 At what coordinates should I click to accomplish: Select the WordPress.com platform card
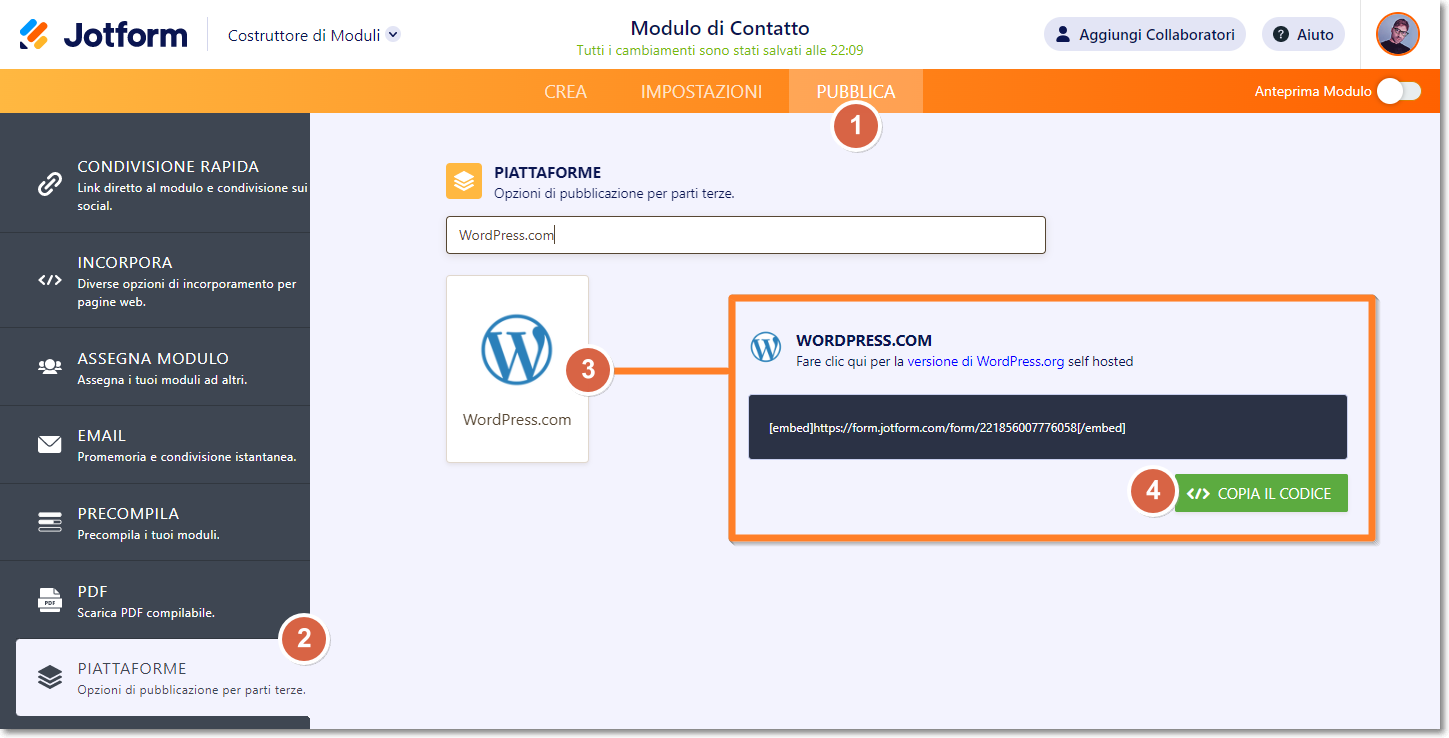(x=517, y=369)
